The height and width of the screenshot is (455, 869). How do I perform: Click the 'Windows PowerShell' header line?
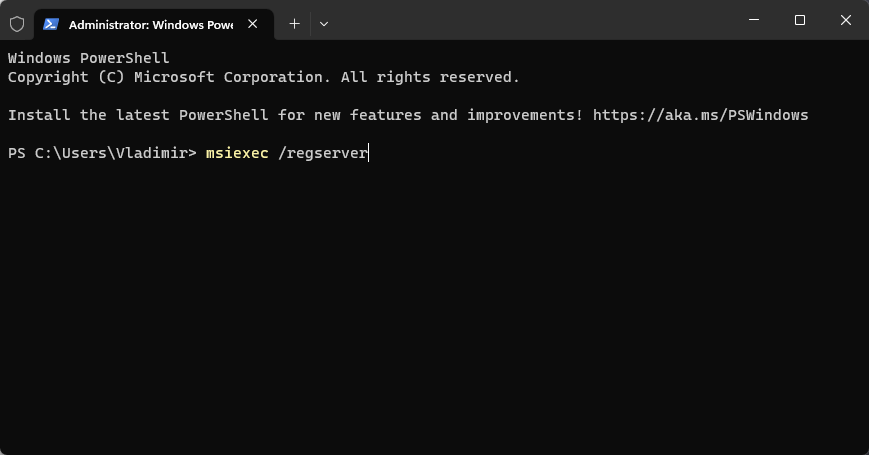pyautogui.click(x=89, y=58)
